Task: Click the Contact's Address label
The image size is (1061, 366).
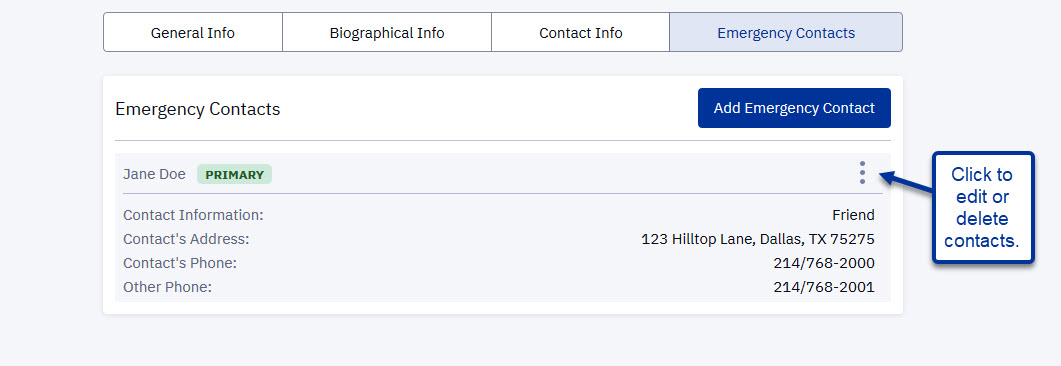Action: (186, 239)
